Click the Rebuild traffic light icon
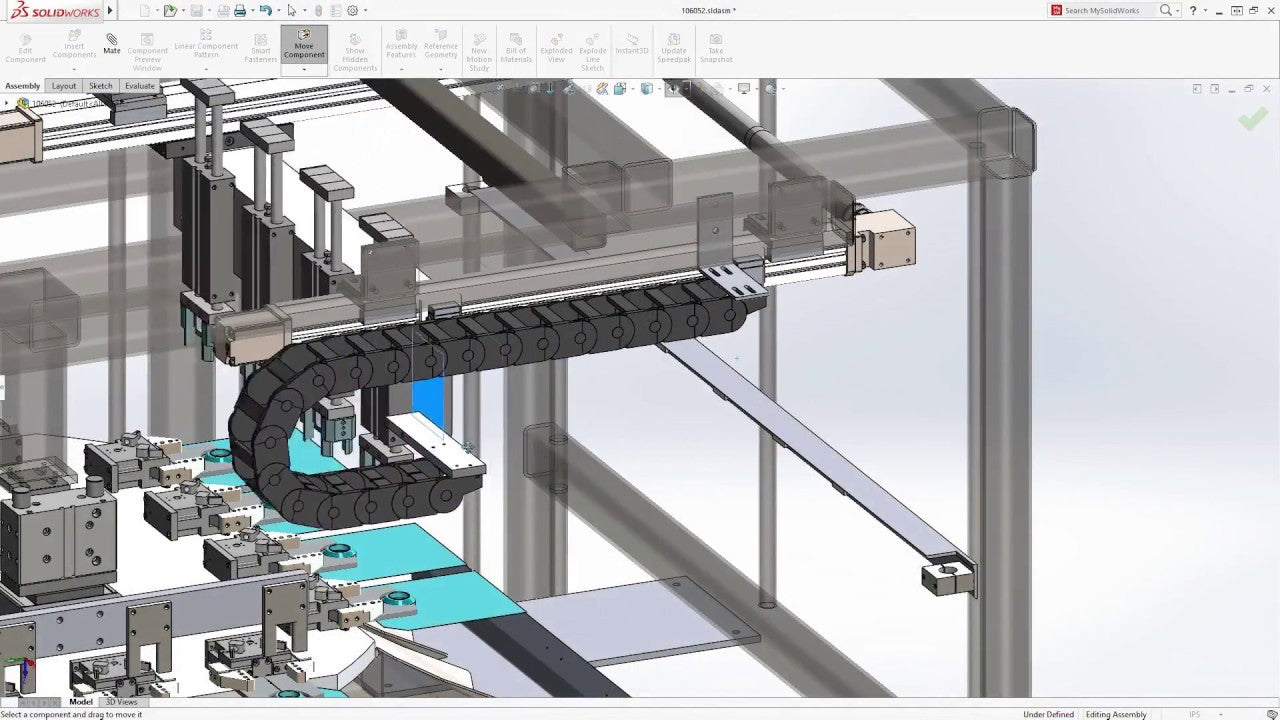Image resolution: width=1280 pixels, height=720 pixels. tap(318, 10)
